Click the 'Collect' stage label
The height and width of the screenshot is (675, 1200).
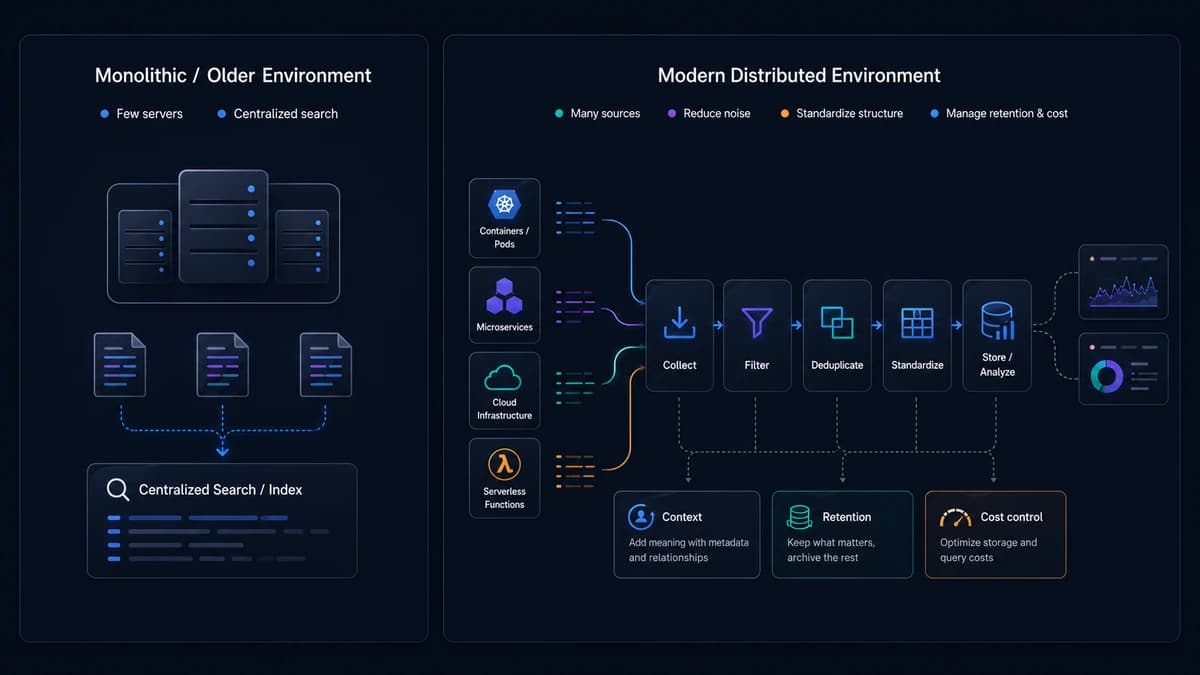[679, 365]
